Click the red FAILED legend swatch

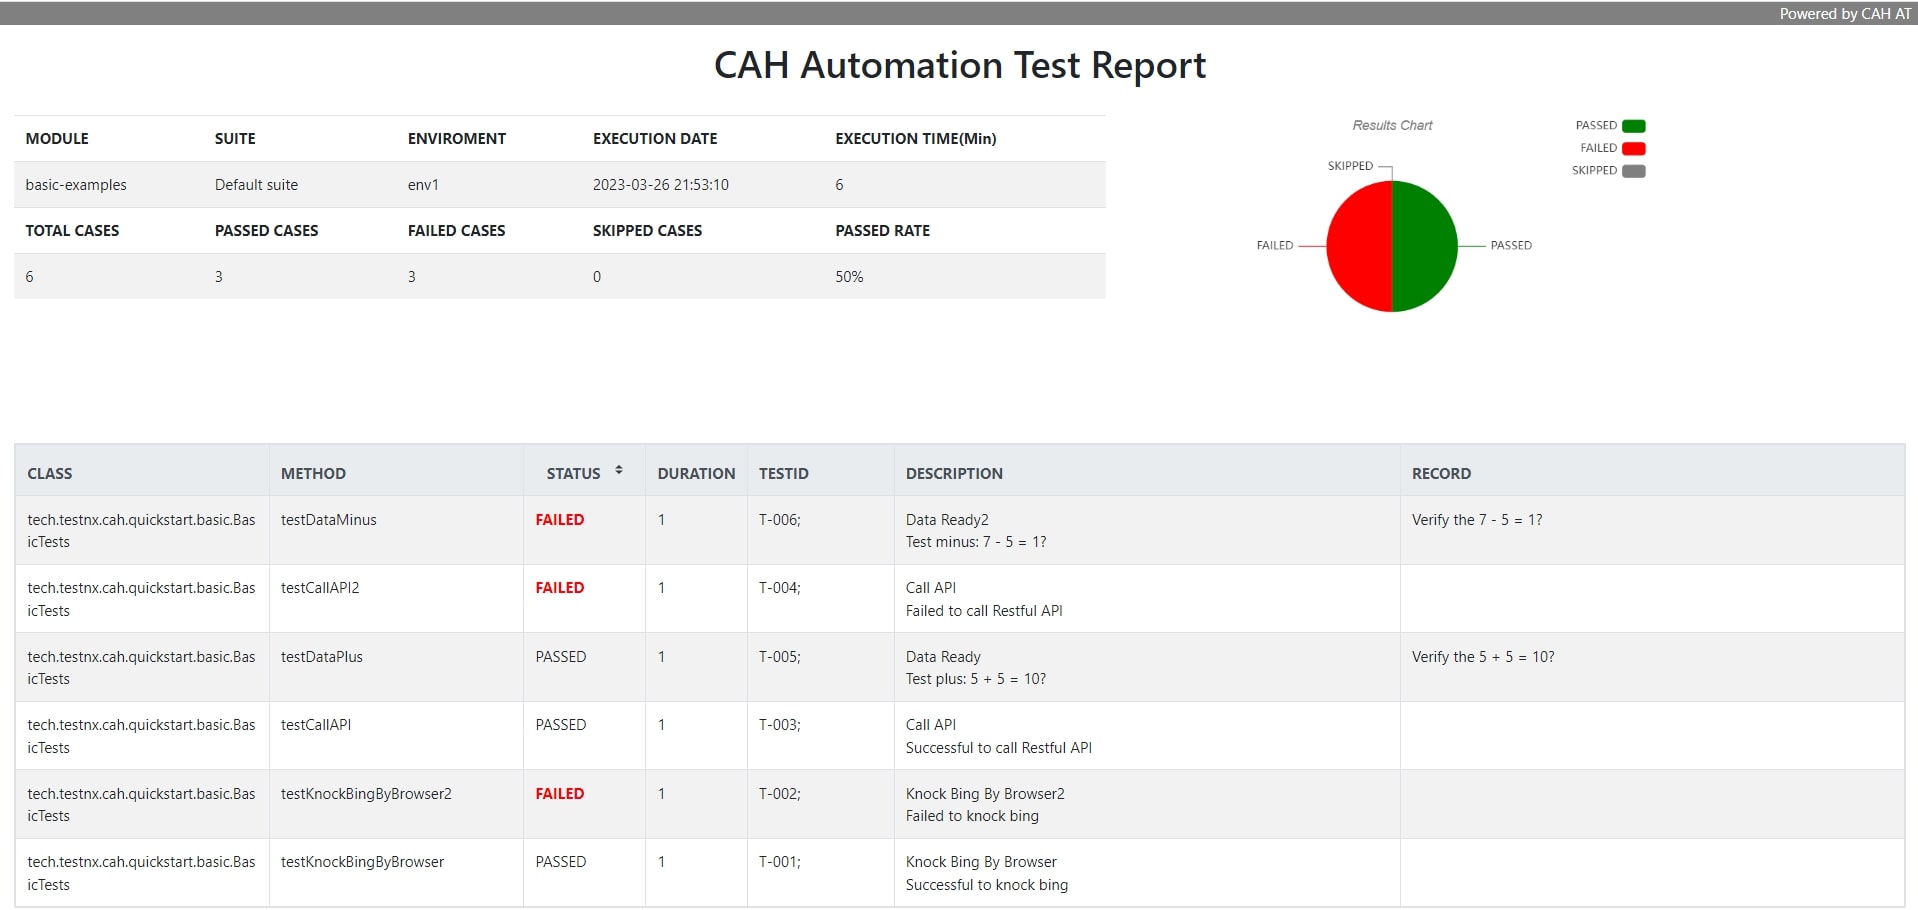(1632, 147)
